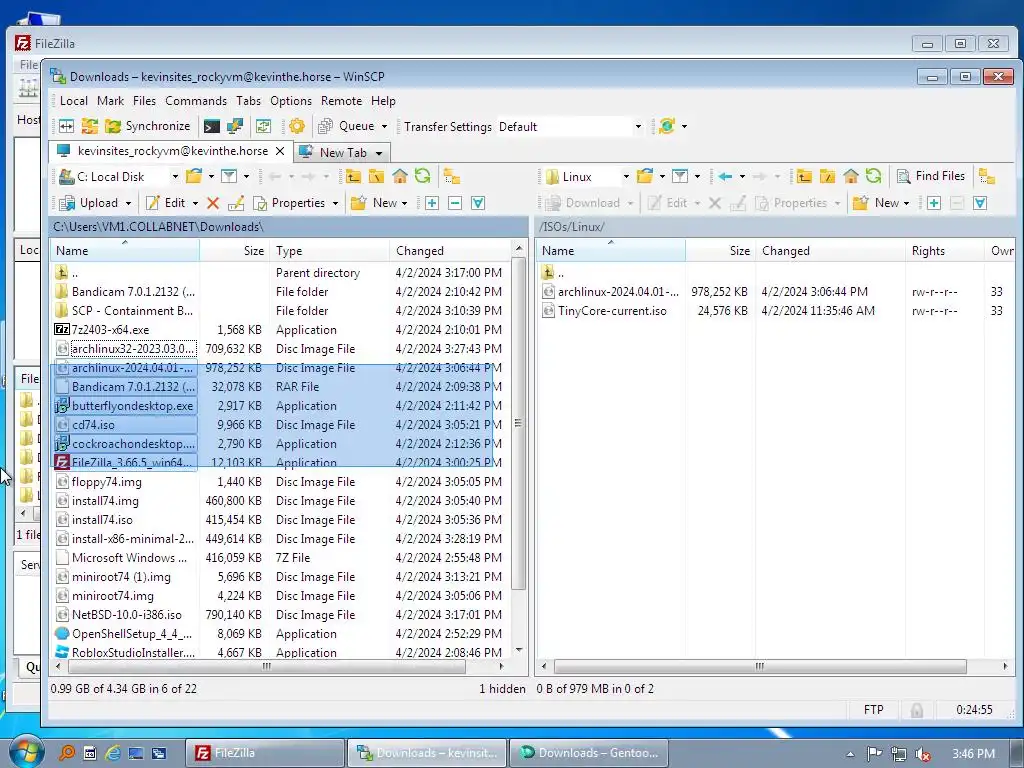Select the 7z2403-x64.exe file
Viewport: 1024px width, 768px height.
click(x=110, y=330)
